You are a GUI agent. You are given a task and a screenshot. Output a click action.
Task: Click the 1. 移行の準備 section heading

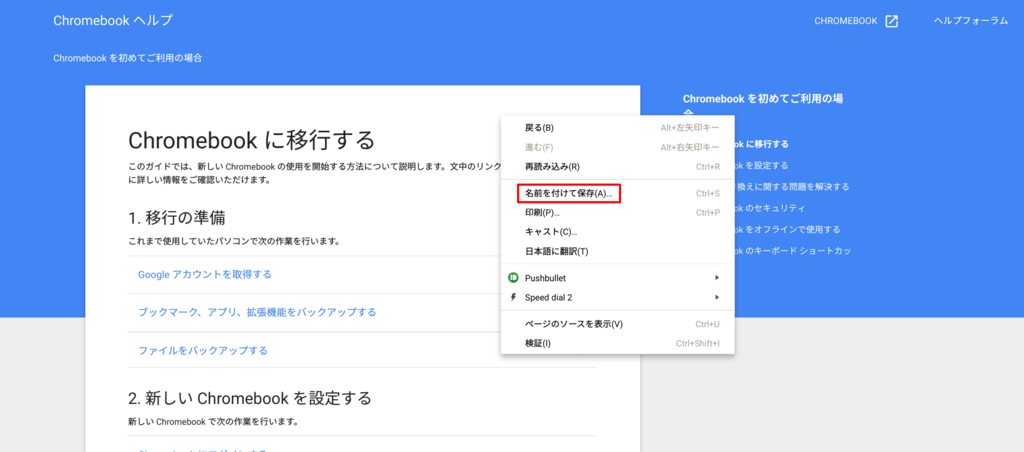tap(177, 217)
